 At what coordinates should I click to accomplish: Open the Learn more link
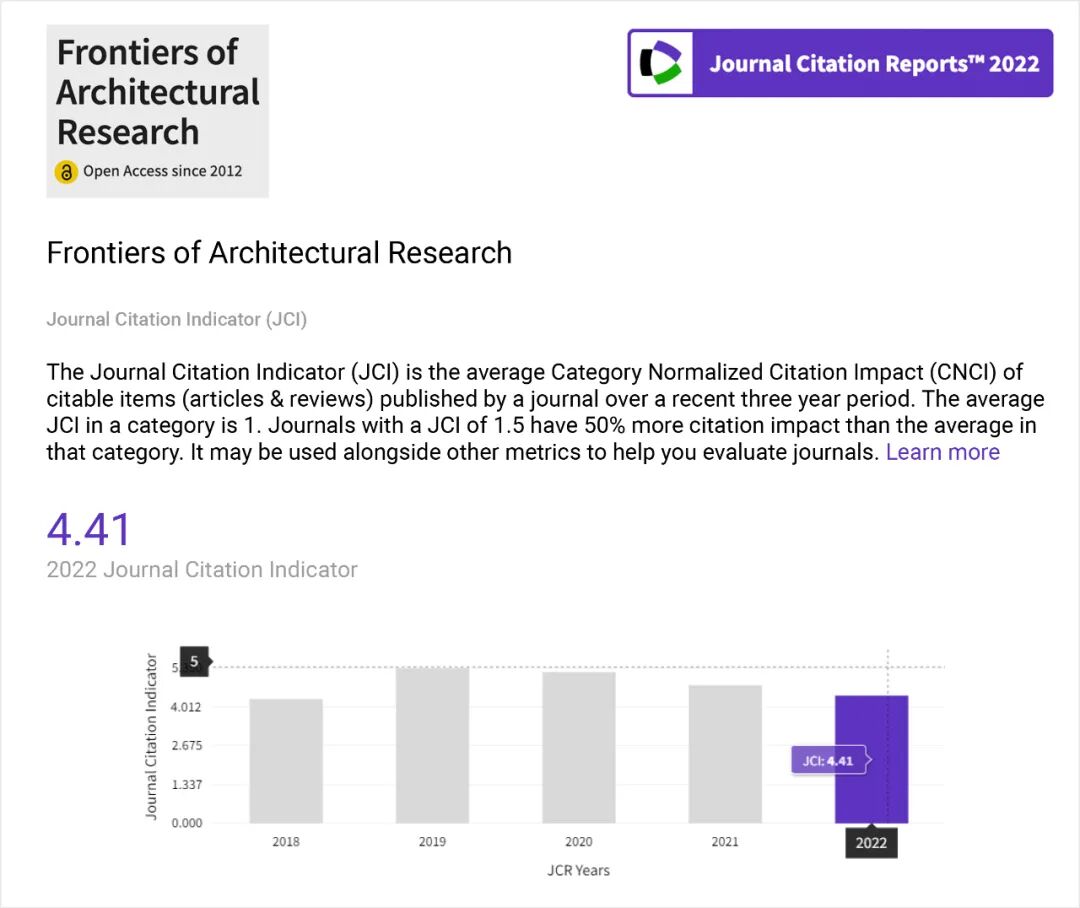click(x=942, y=452)
